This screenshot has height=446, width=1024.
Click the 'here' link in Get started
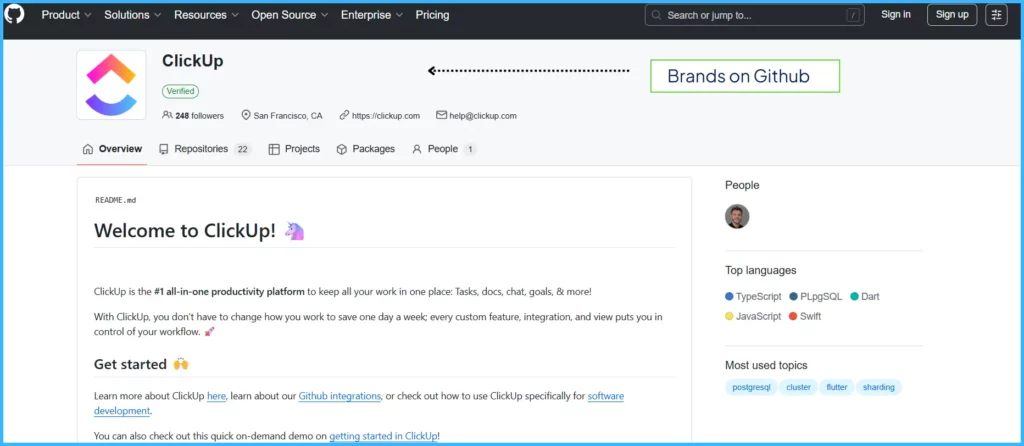pos(216,396)
